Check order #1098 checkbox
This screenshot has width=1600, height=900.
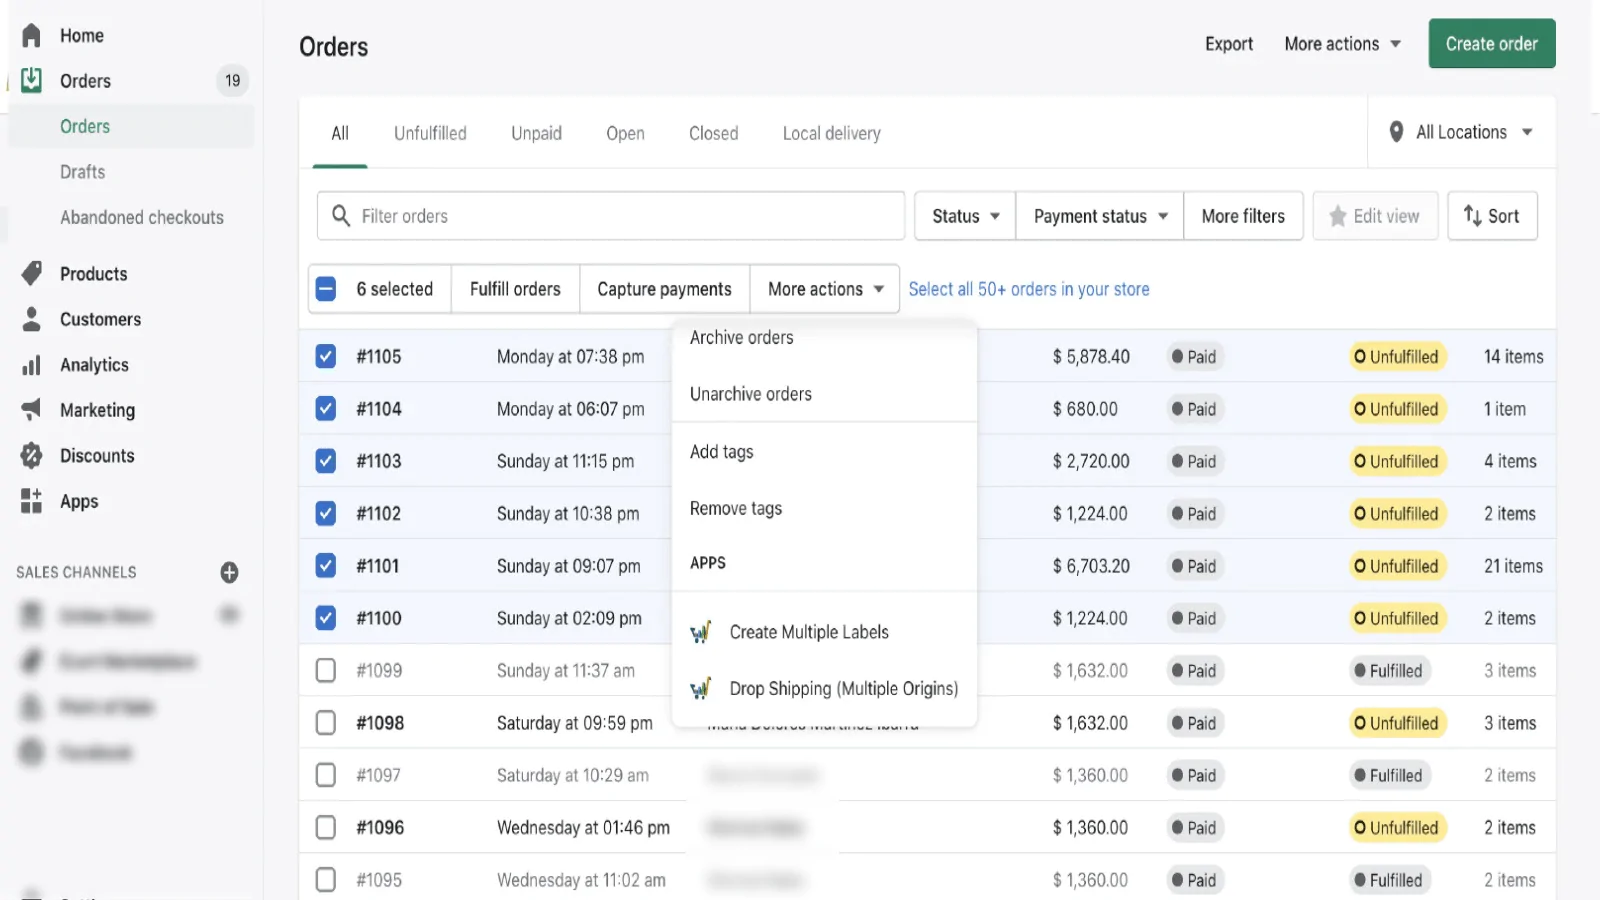click(x=326, y=723)
